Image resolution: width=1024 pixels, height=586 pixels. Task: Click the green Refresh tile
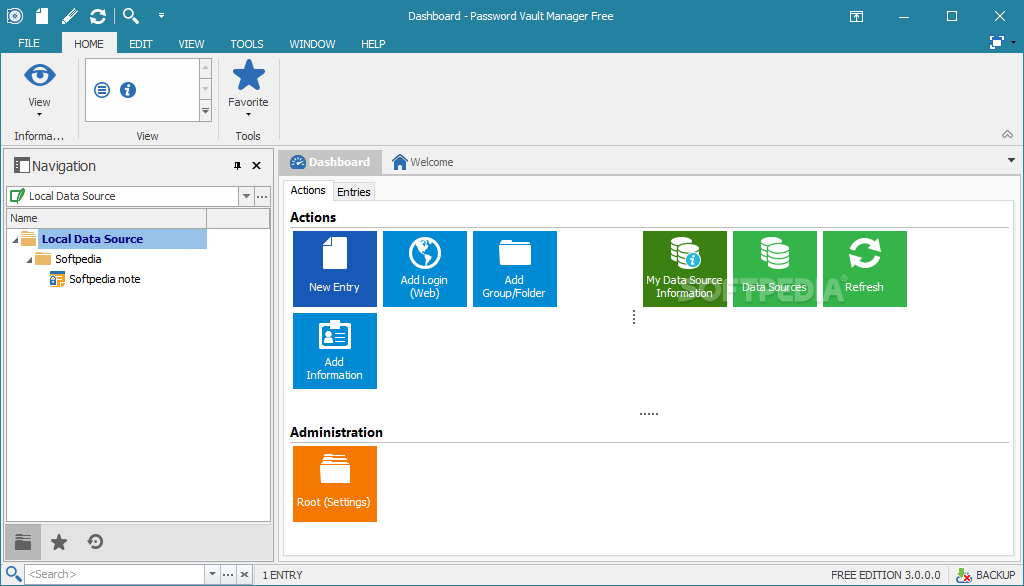[x=865, y=269]
